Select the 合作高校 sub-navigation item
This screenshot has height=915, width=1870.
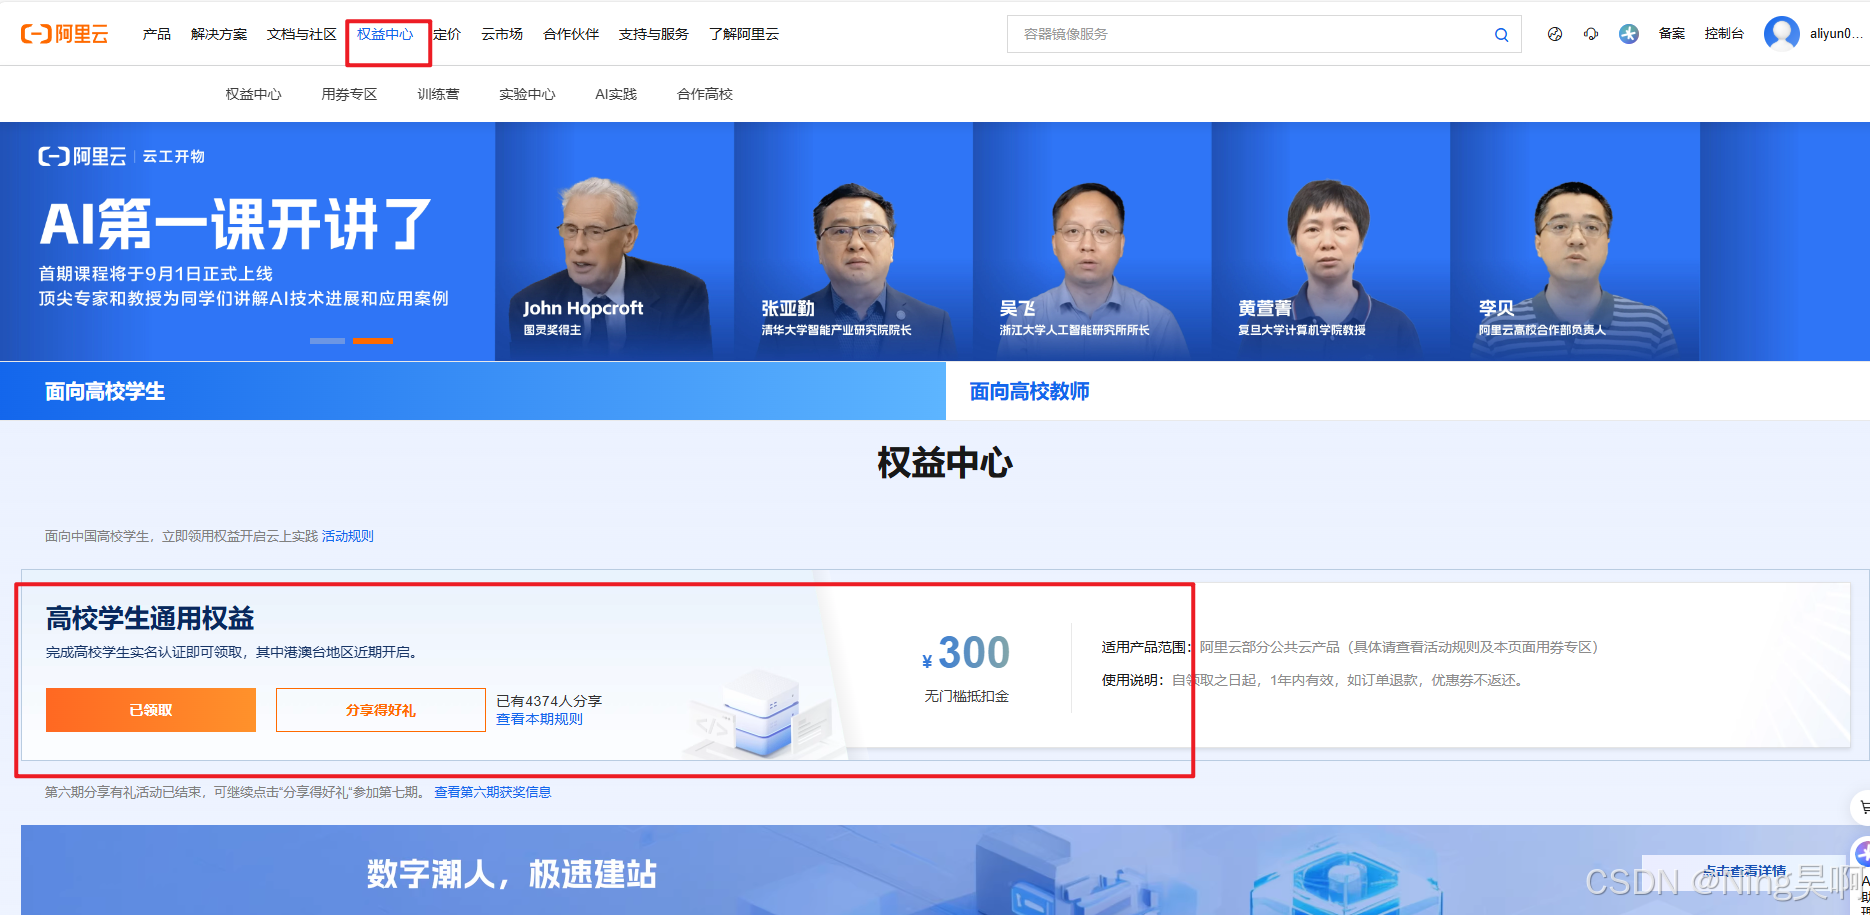705,94
